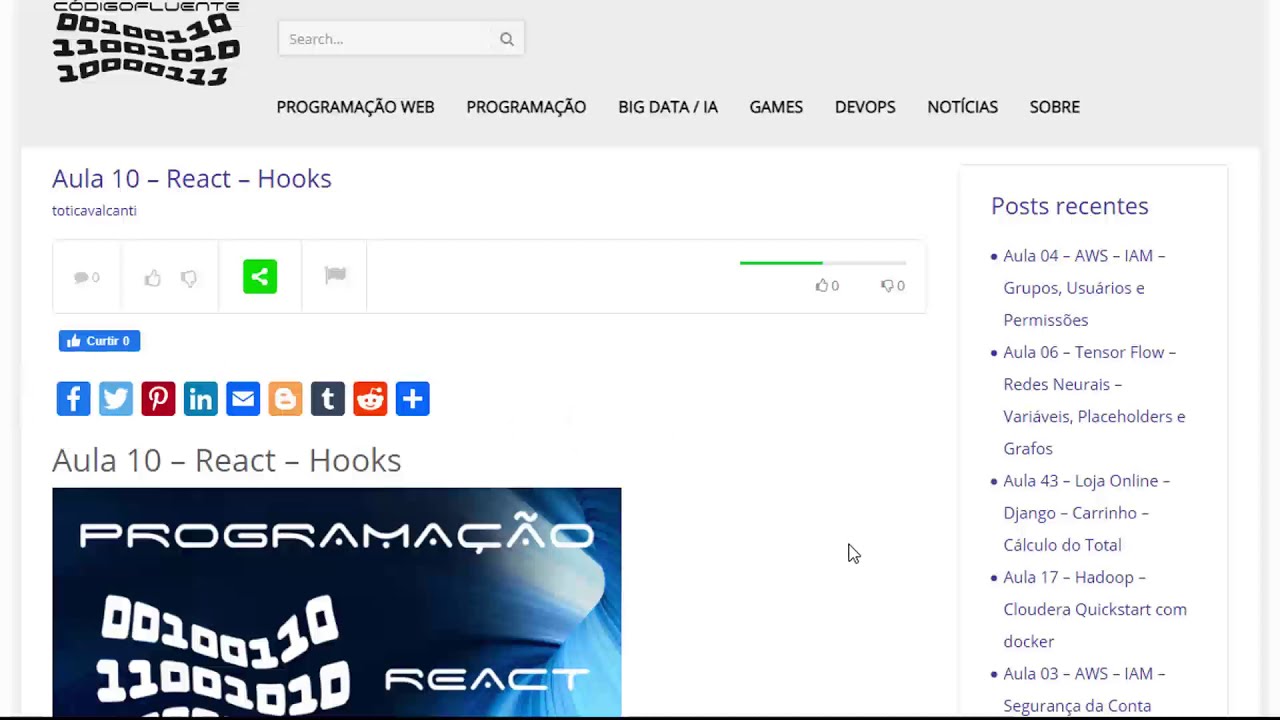Screen dimensions: 1280x720
Task: Click the flag report icon
Action: 335,275
